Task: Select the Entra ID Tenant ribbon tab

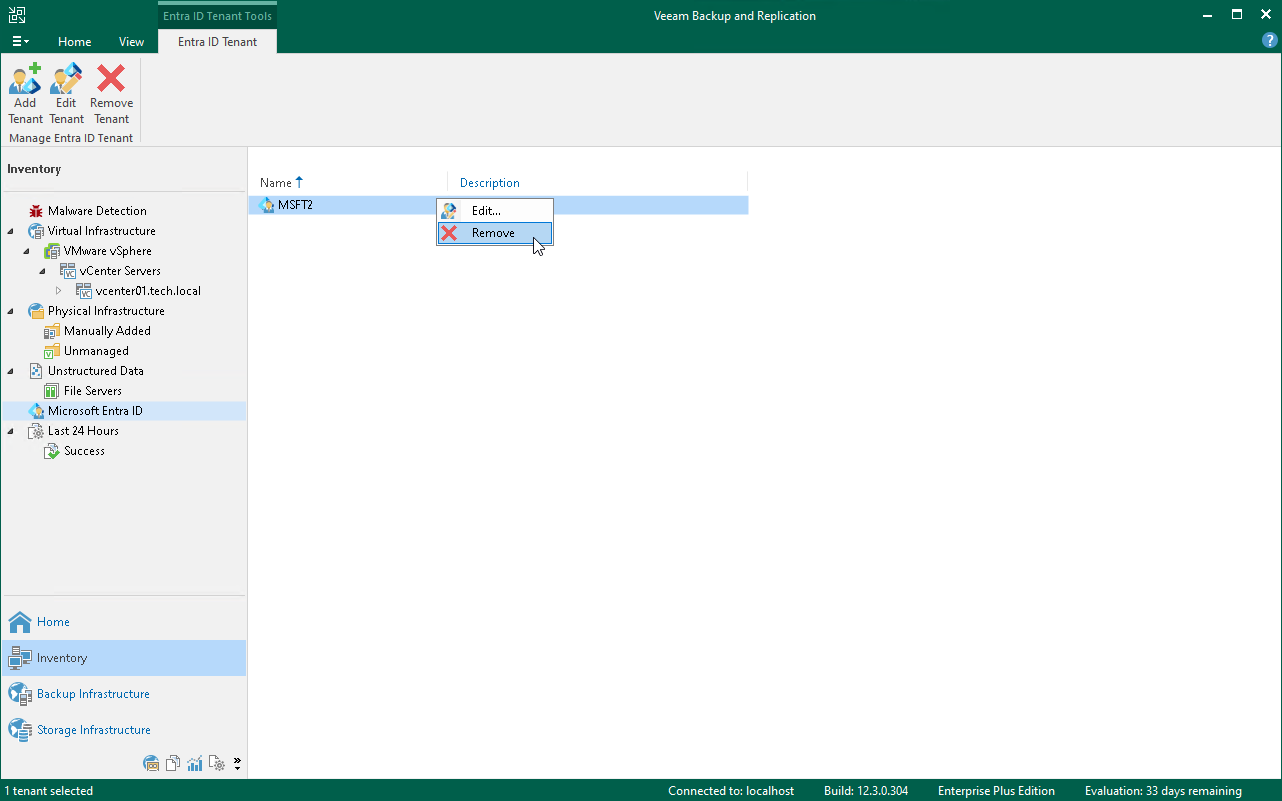Action: (x=217, y=42)
